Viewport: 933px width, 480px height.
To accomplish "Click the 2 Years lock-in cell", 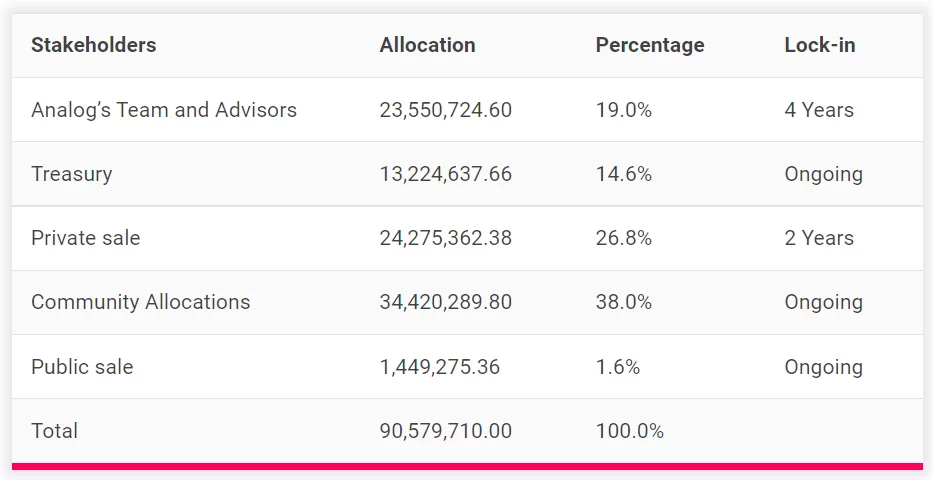I will [x=819, y=238].
